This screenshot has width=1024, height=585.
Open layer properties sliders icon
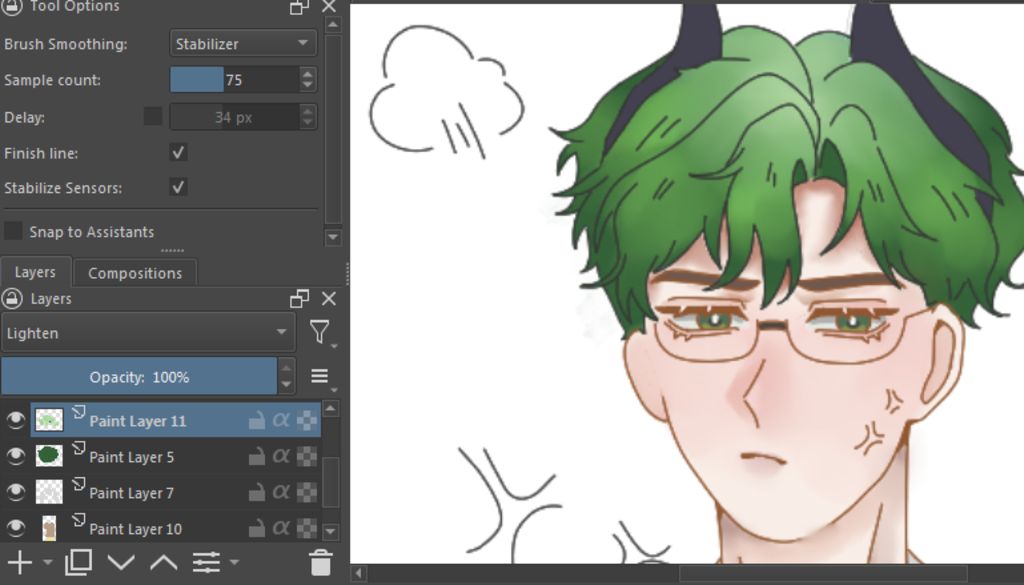(x=206, y=562)
